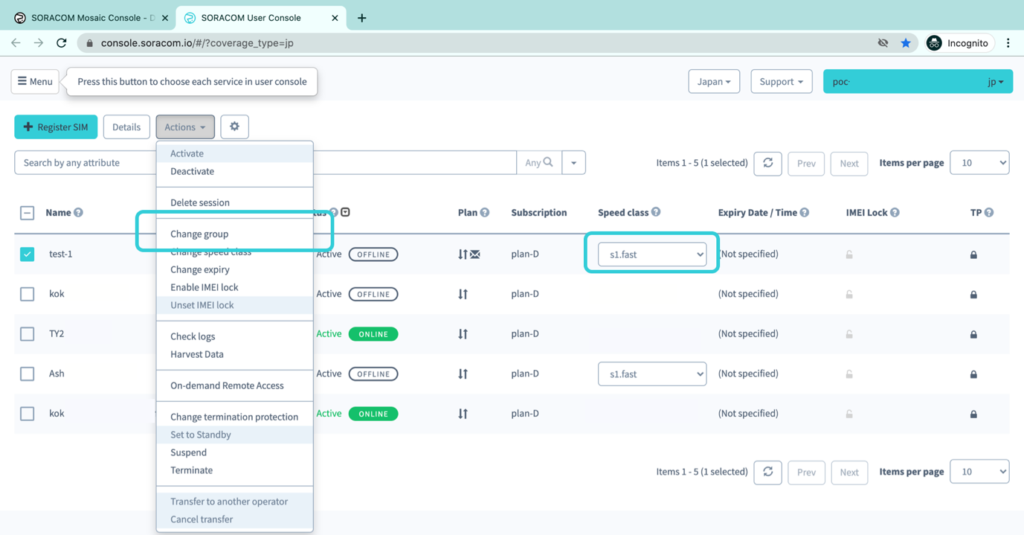1024x535 pixels.
Task: Click the column filter icon beside Status
Action: tap(345, 212)
